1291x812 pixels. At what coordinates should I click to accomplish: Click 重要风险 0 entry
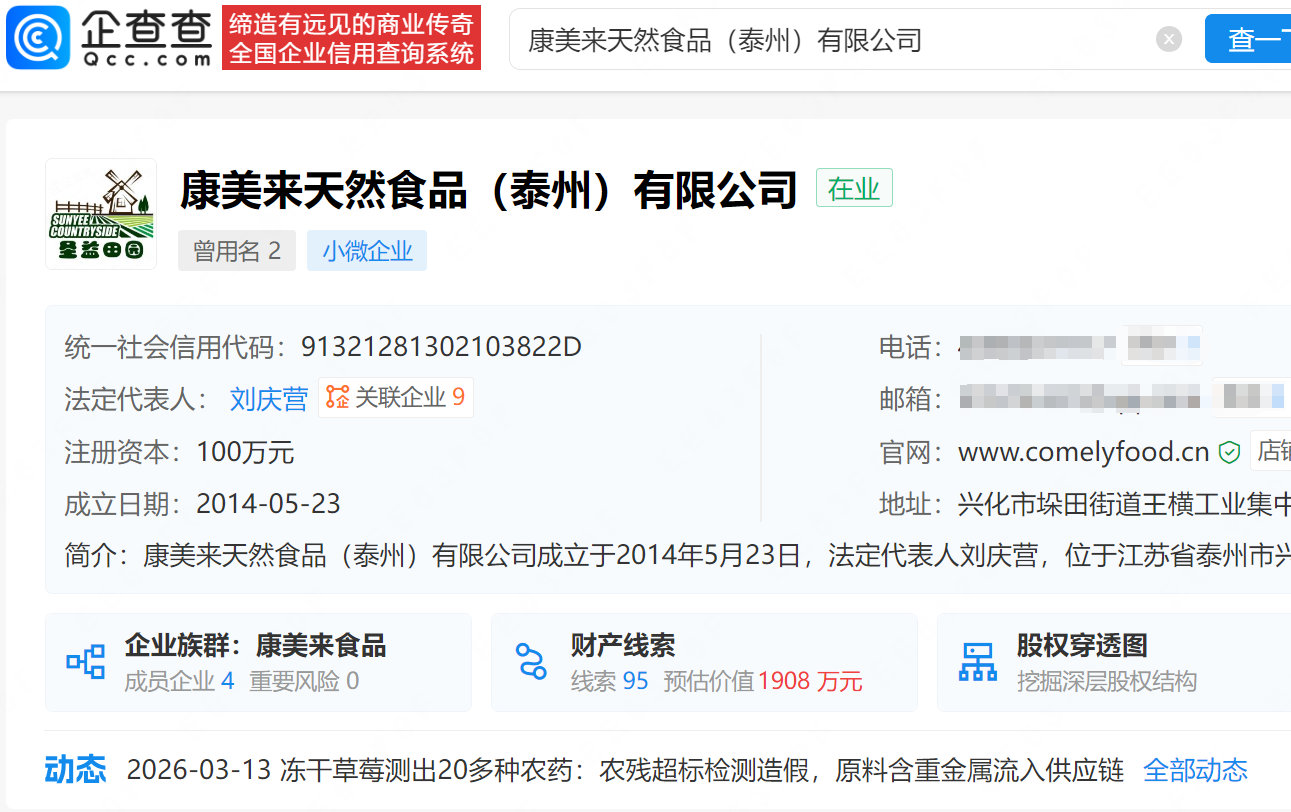[x=304, y=682]
